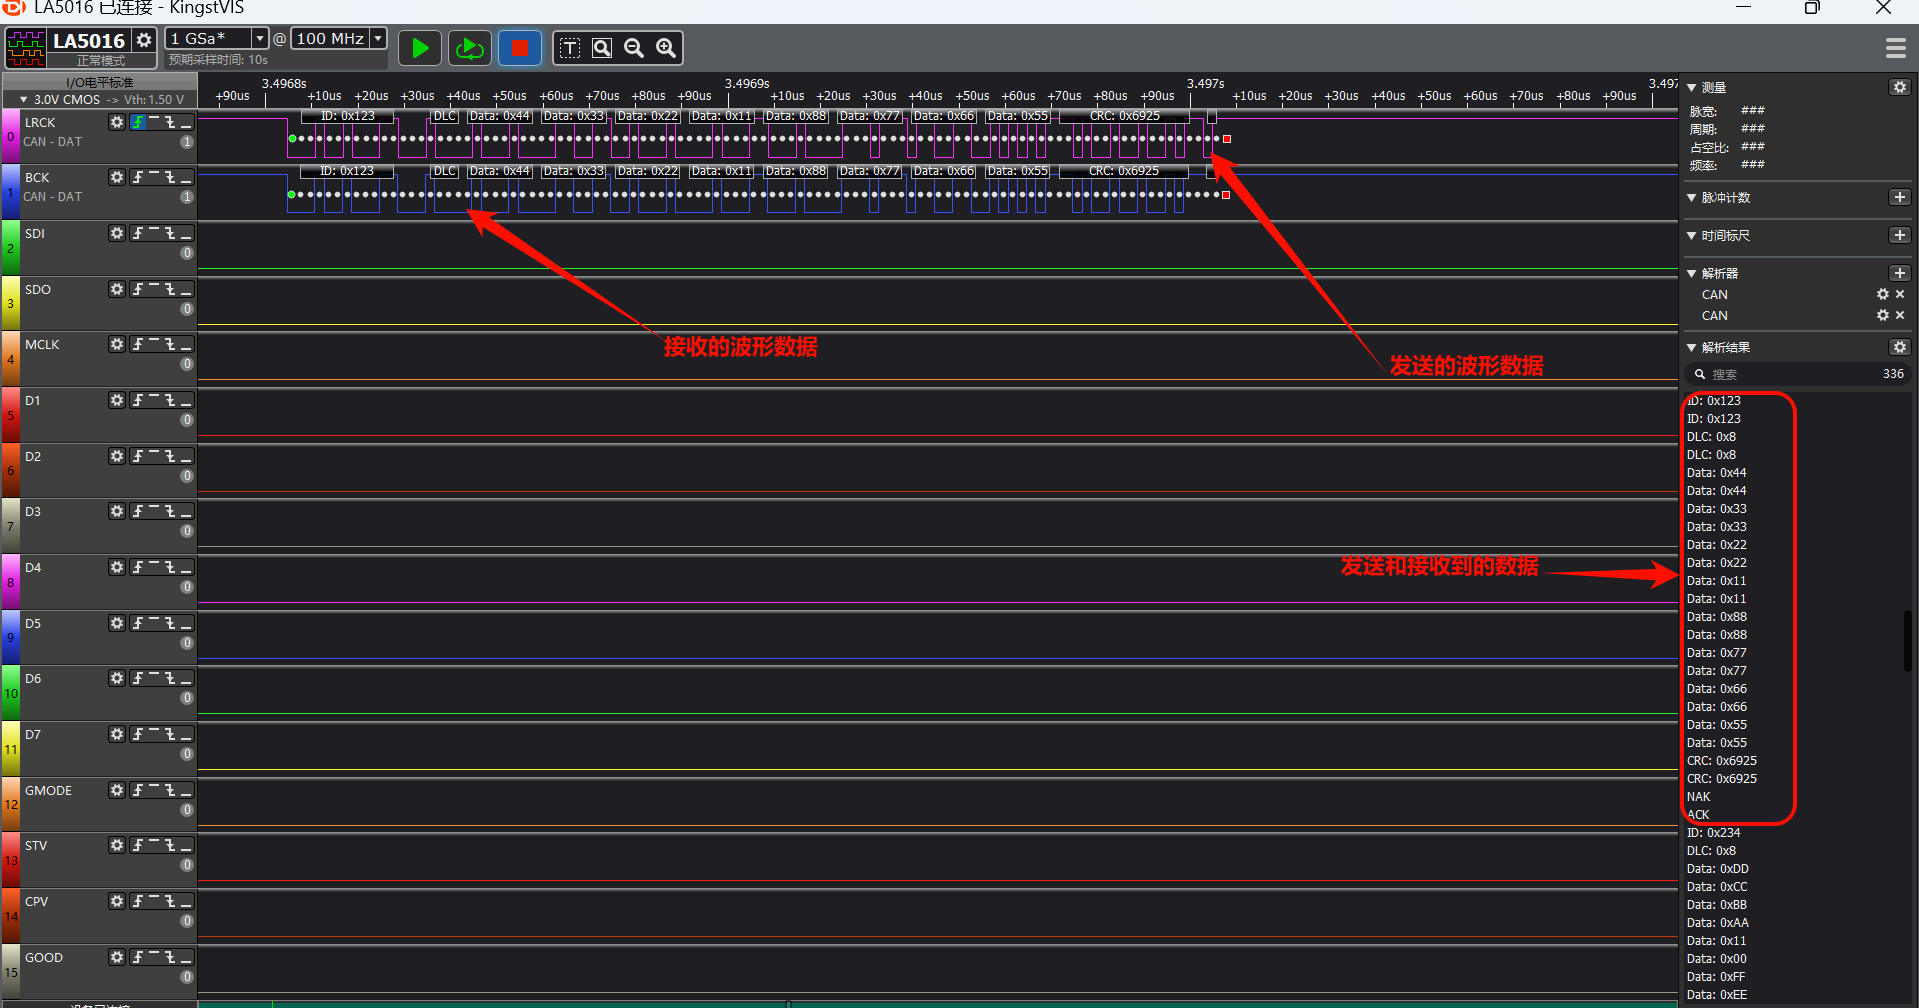Toggle low level trigger on MCLK channel
This screenshot has height=1008, width=1919.
click(186, 344)
